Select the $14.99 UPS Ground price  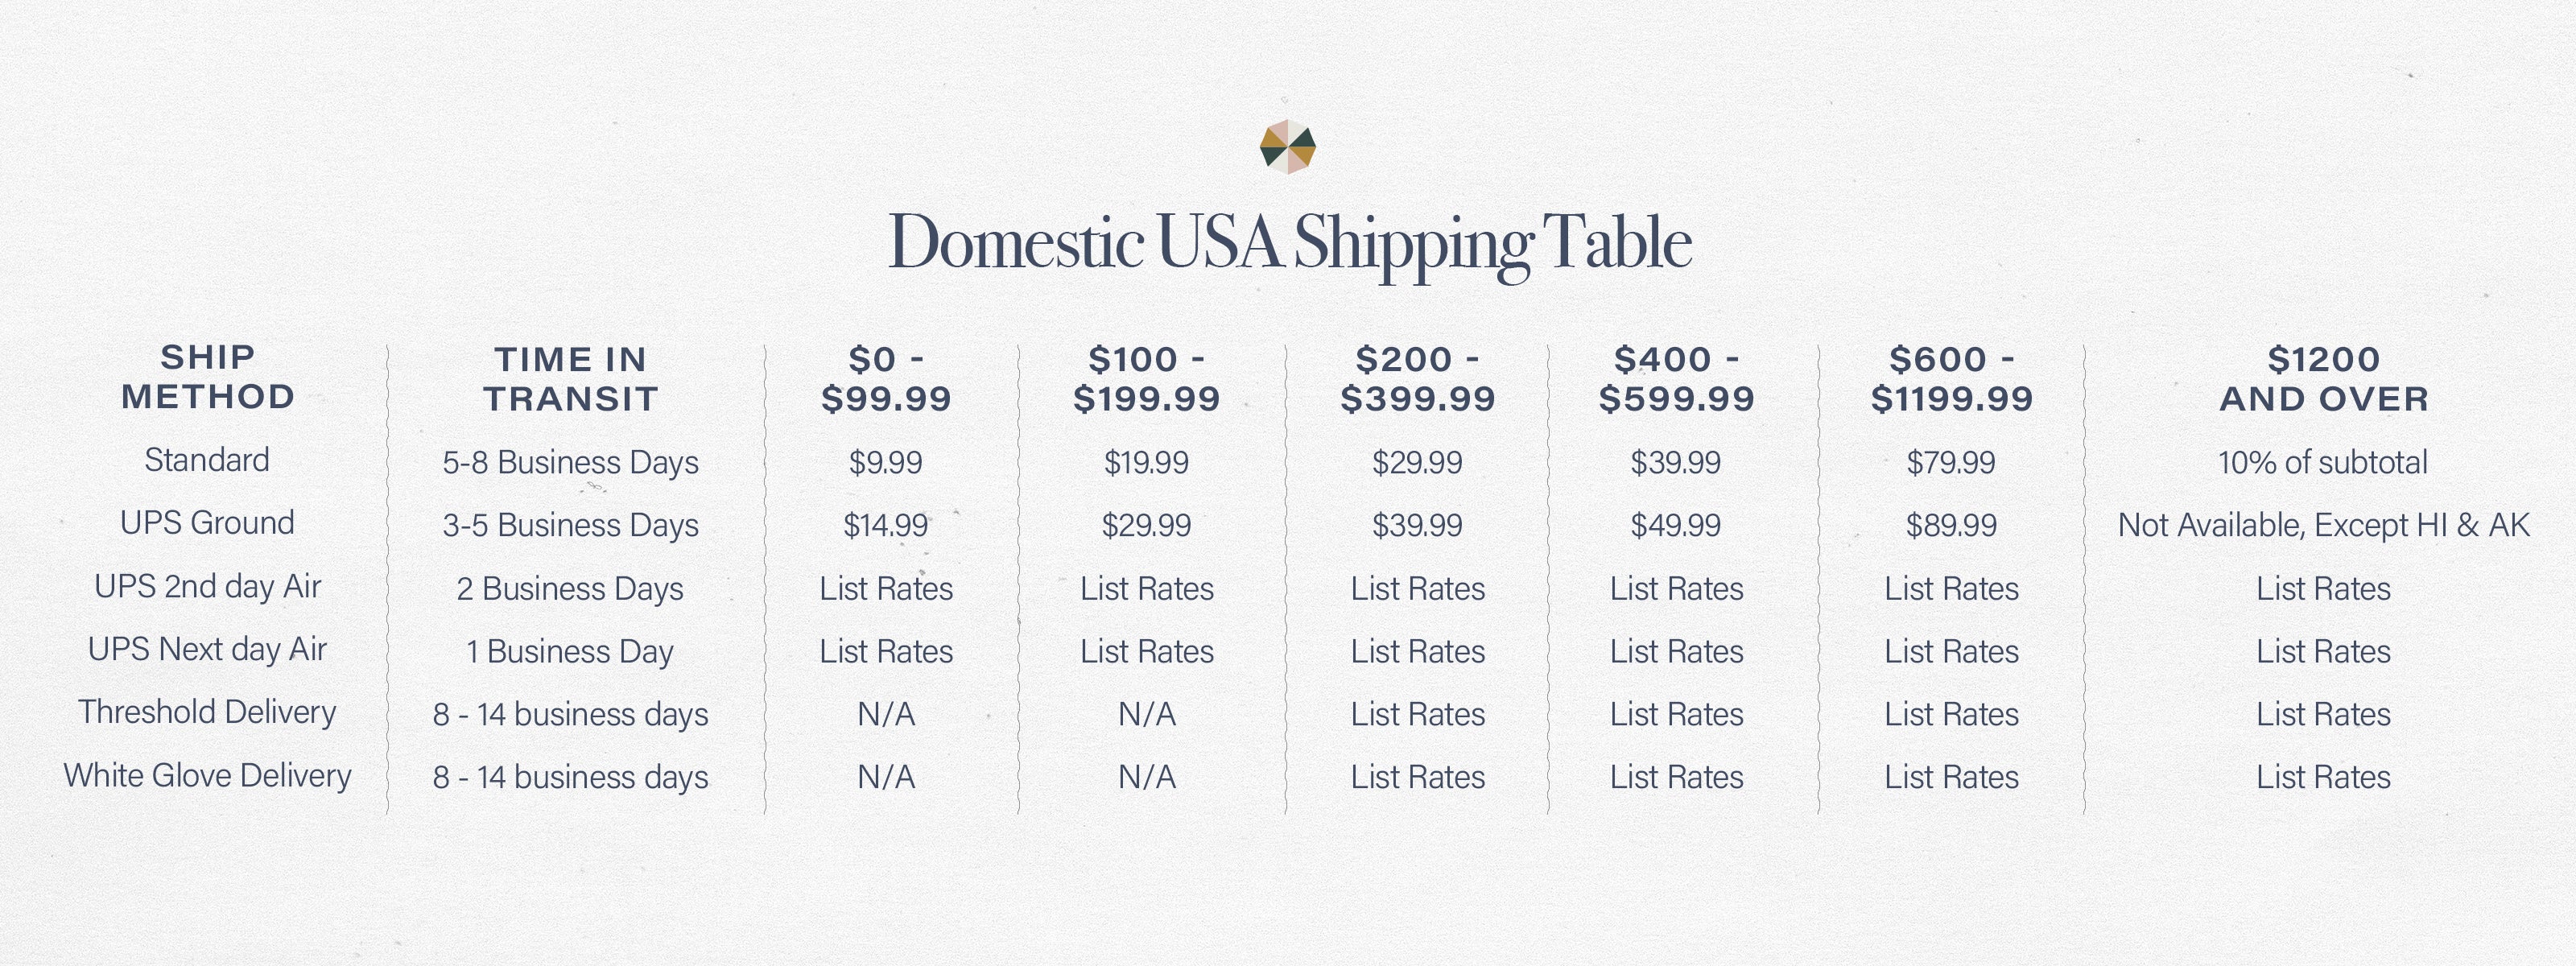coord(885,525)
